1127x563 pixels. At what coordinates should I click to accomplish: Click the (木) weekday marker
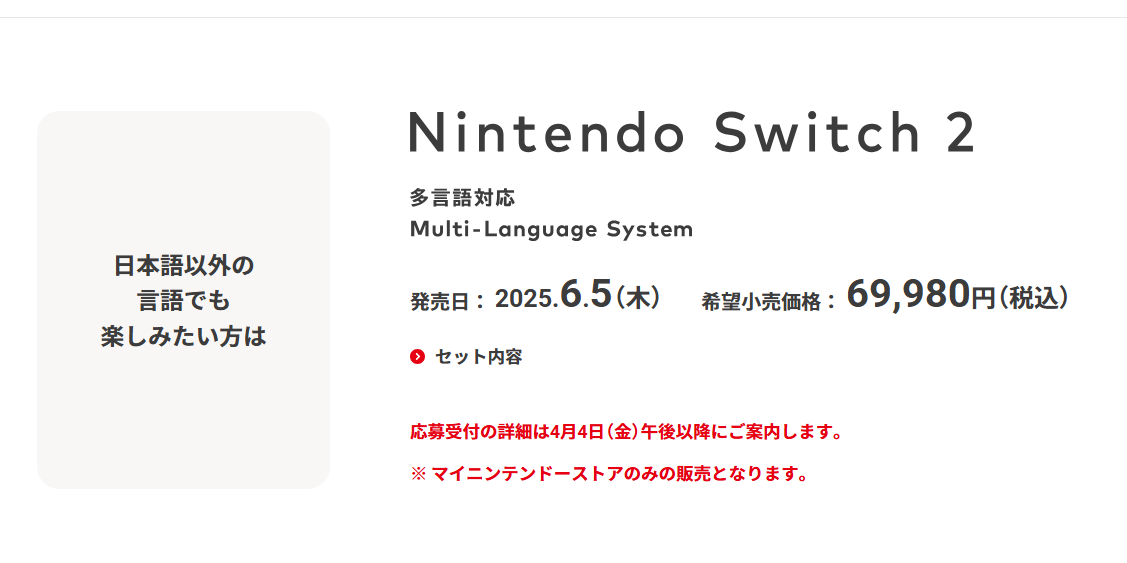pyautogui.click(x=638, y=297)
